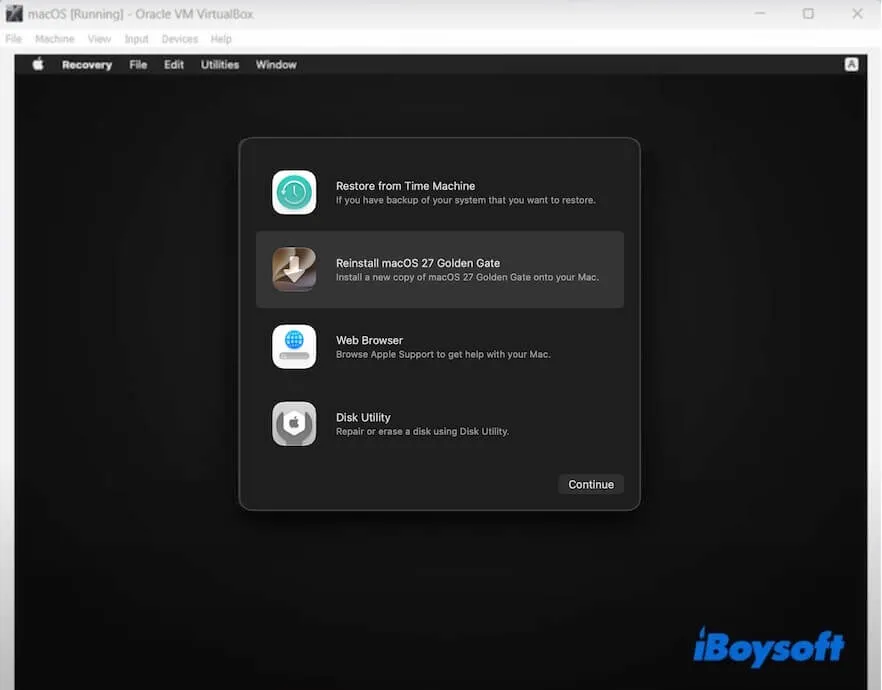This screenshot has width=882, height=690.
Task: Open the VirtualBox Machine menu
Action: tap(55, 39)
